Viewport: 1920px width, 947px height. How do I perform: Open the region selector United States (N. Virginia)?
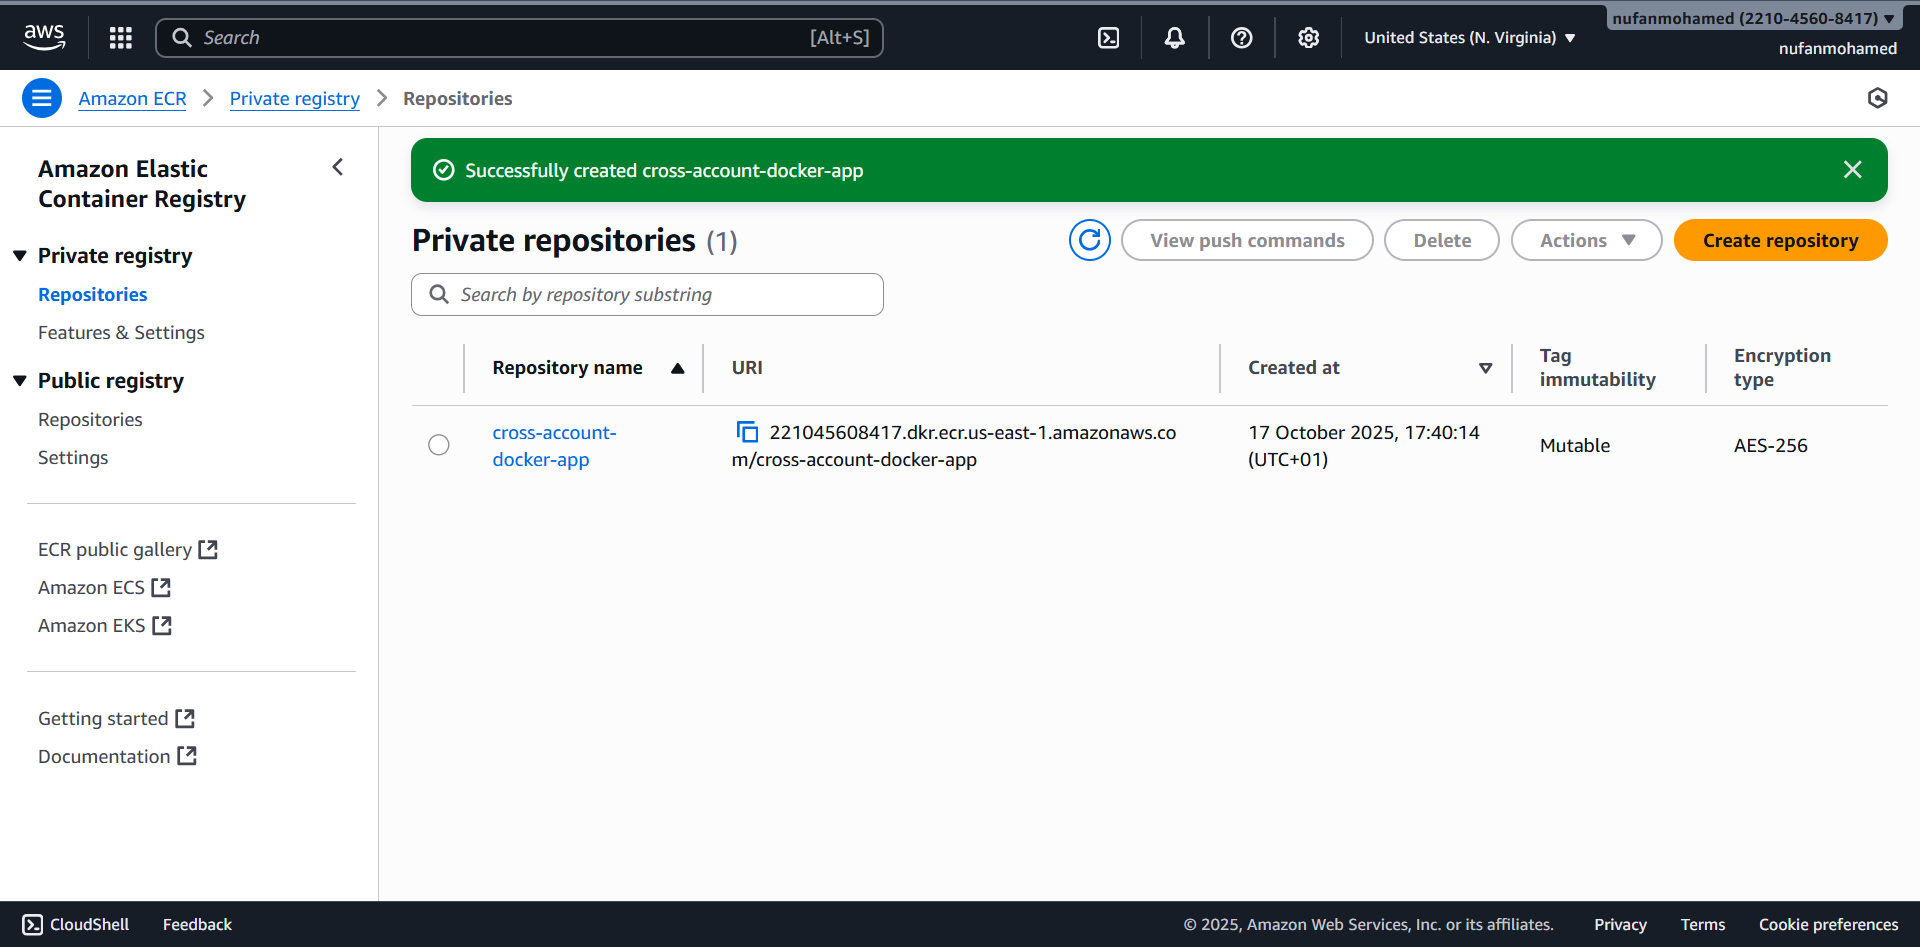pos(1470,38)
